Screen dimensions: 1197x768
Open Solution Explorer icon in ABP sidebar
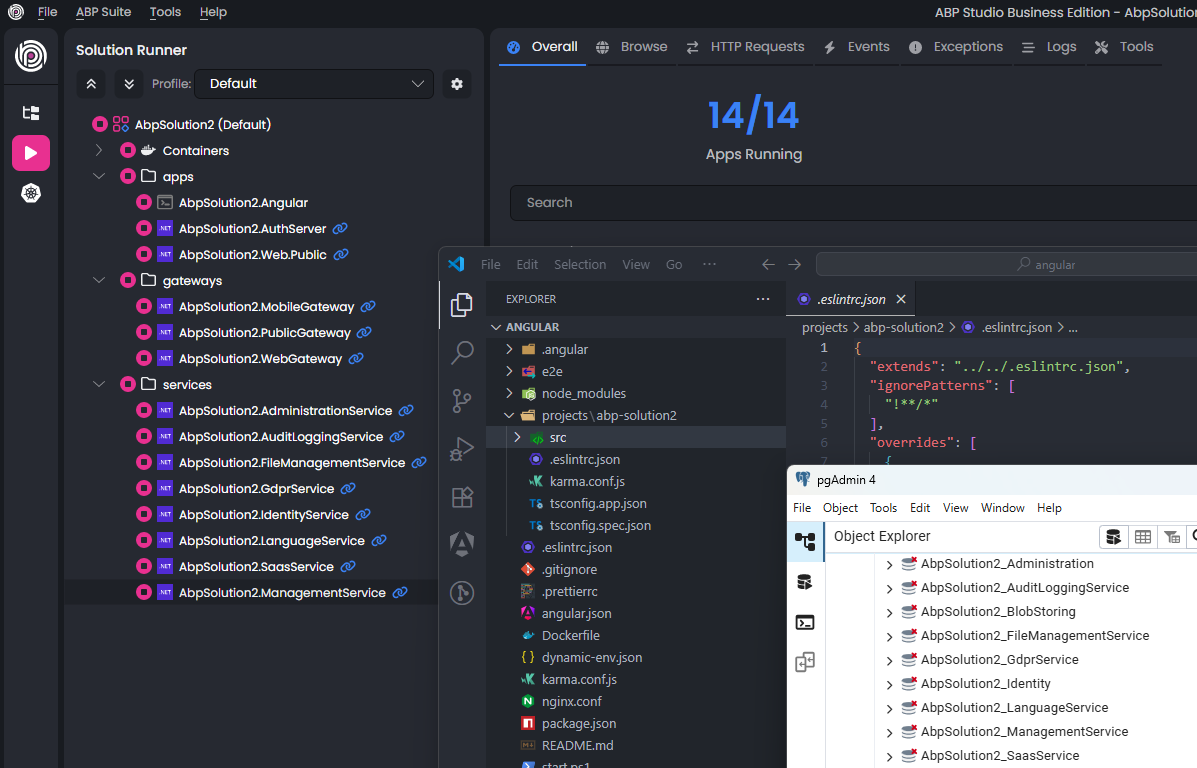click(x=31, y=113)
